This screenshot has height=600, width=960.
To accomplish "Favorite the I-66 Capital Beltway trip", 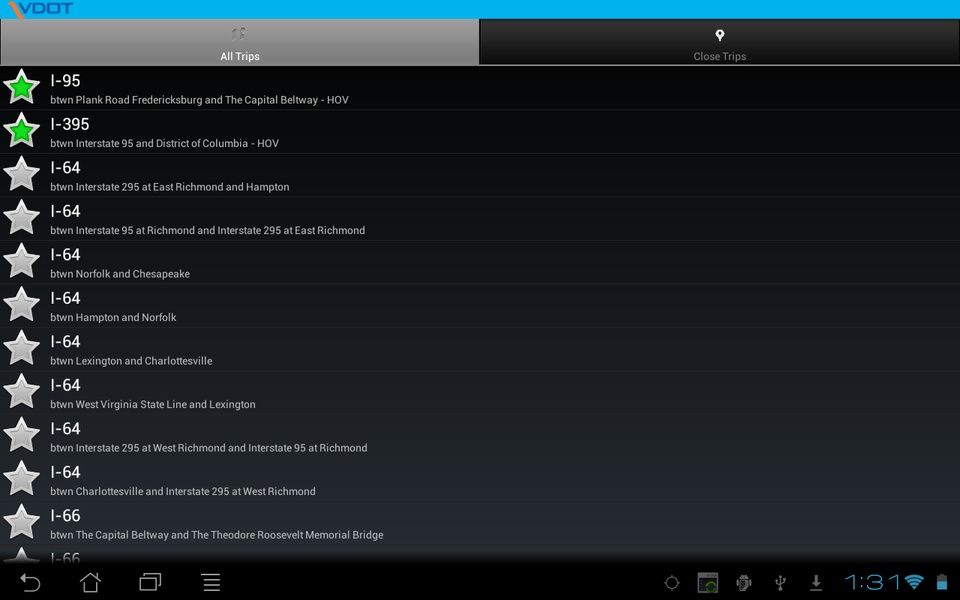I will 21,521.
